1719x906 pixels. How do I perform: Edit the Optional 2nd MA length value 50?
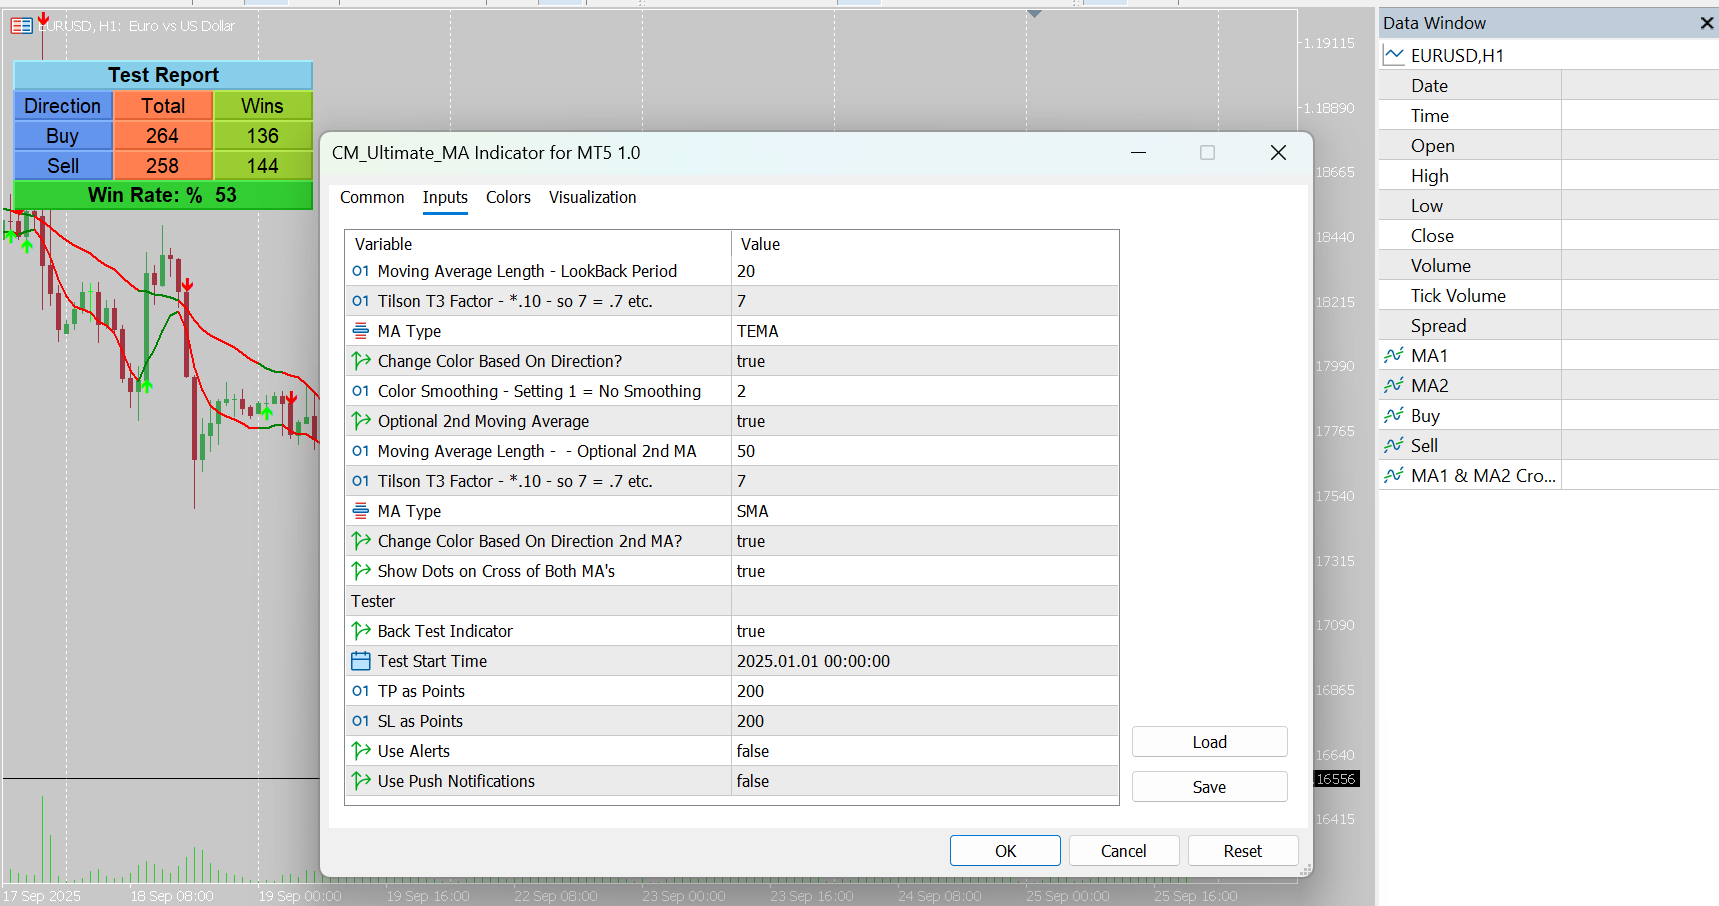(925, 451)
